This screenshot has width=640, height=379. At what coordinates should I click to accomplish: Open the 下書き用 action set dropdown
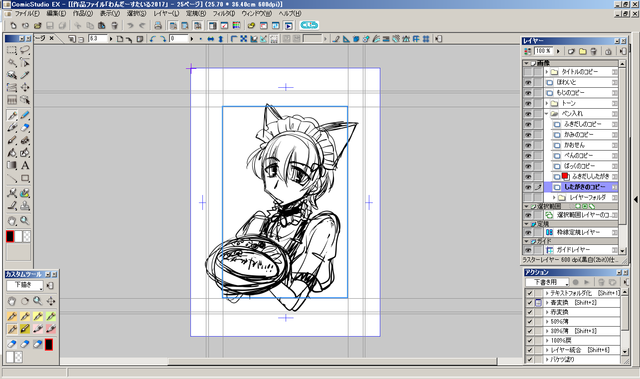point(547,282)
